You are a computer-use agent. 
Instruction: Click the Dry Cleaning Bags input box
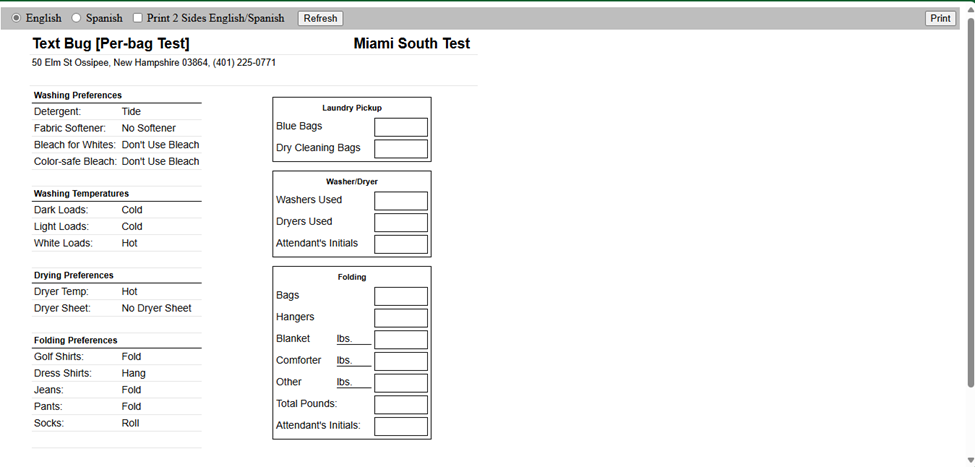tap(400, 149)
